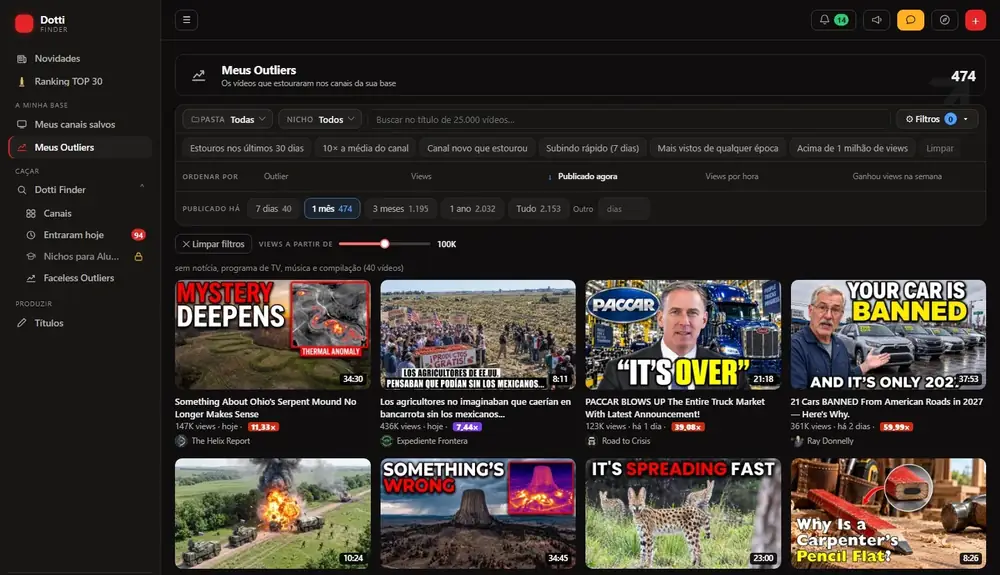Viewport: 1000px width, 575px height.
Task: Click Limpar next to quick filters
Action: (939, 148)
